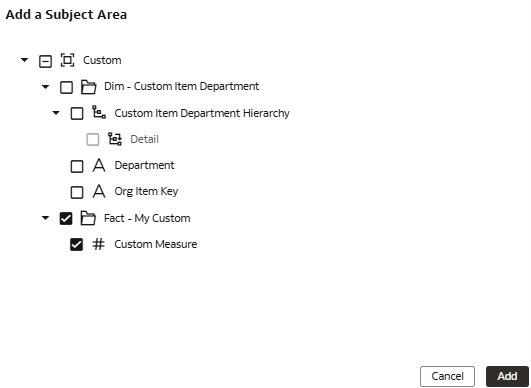
Task: Check the Dim - Custom Item Department checkbox
Action: (x=66, y=87)
